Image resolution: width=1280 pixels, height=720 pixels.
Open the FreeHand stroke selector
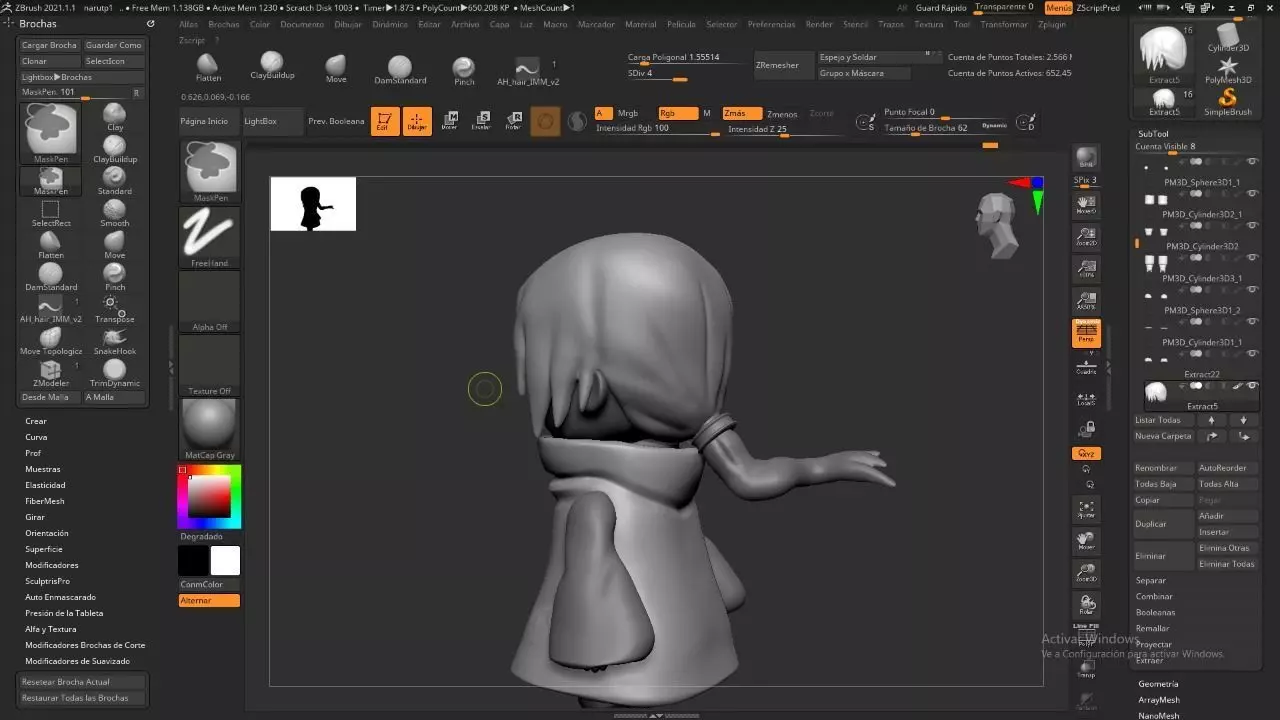click(x=210, y=238)
